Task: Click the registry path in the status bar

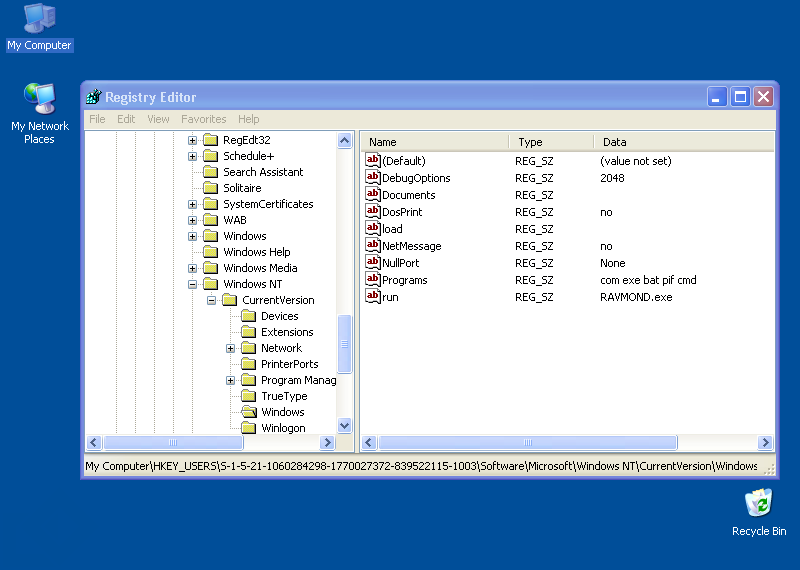Action: 421,466
